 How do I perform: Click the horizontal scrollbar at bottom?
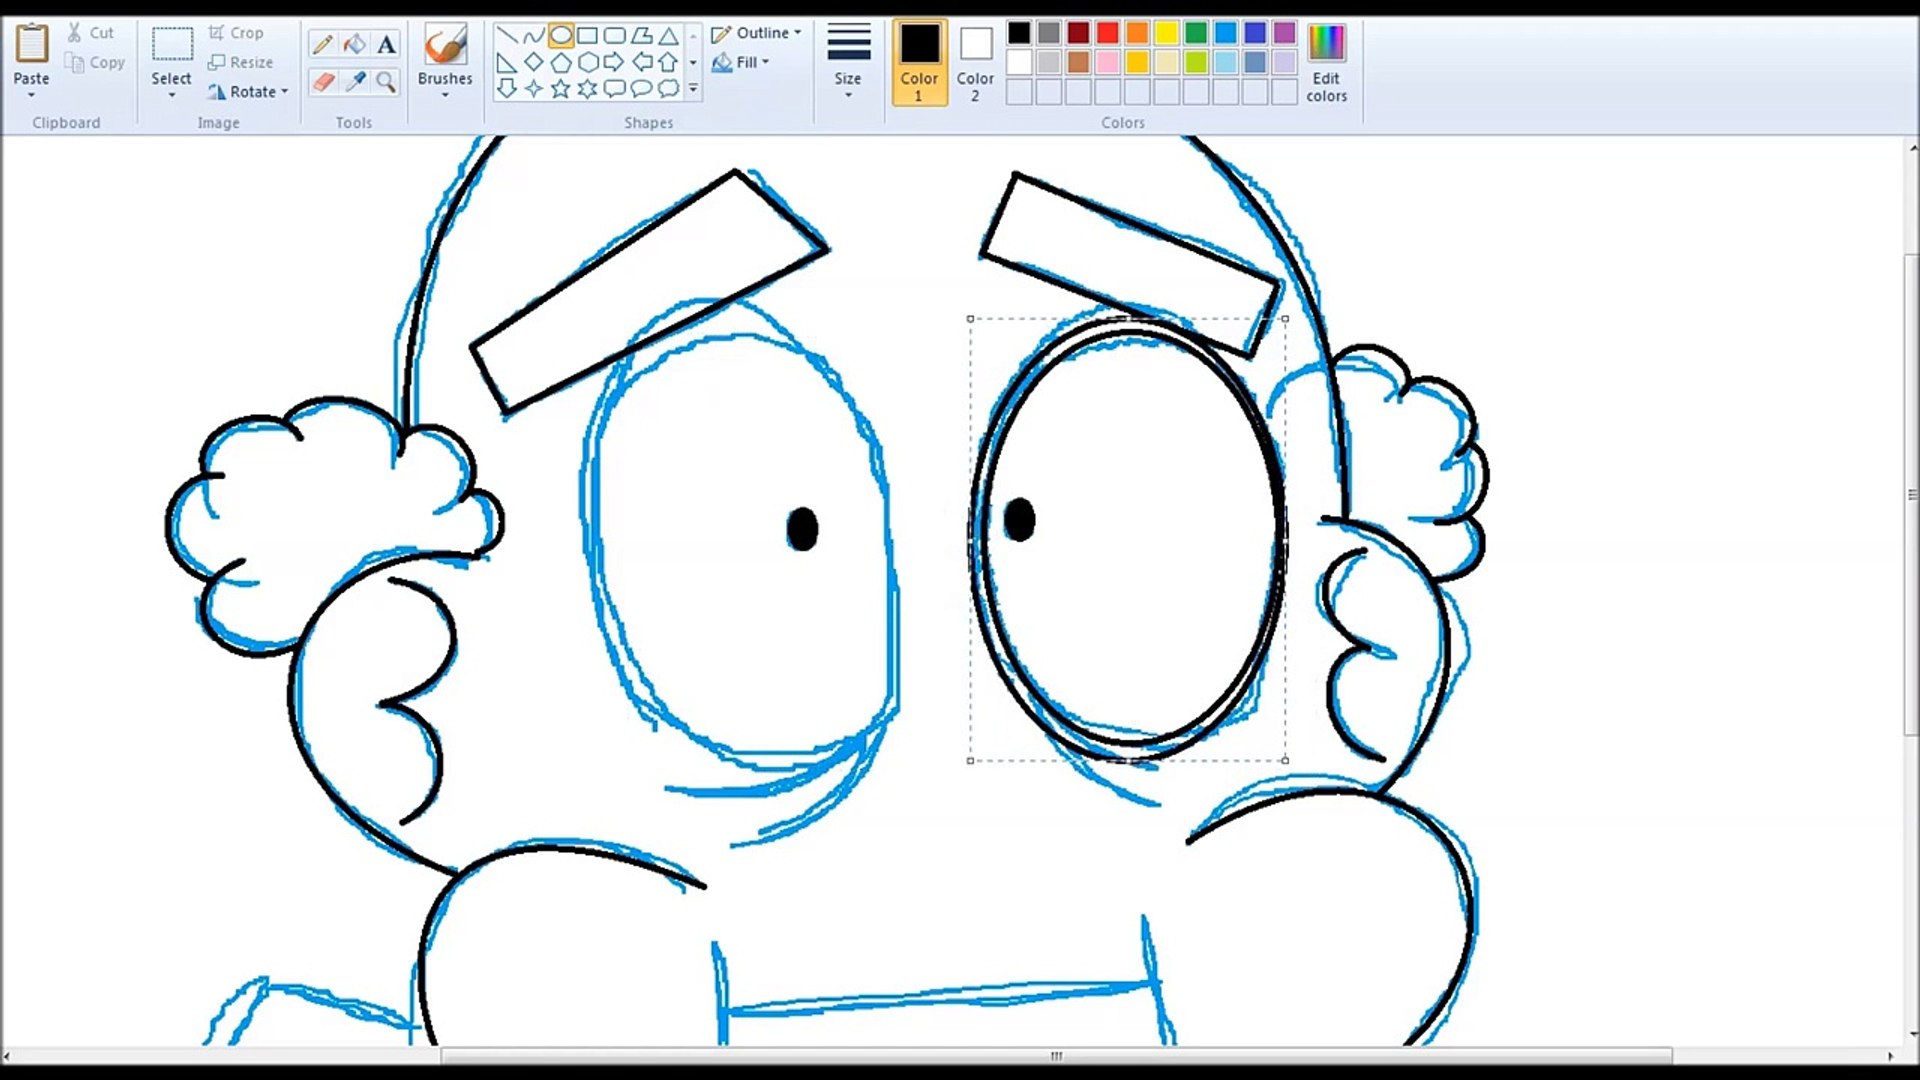coord(1056,1056)
